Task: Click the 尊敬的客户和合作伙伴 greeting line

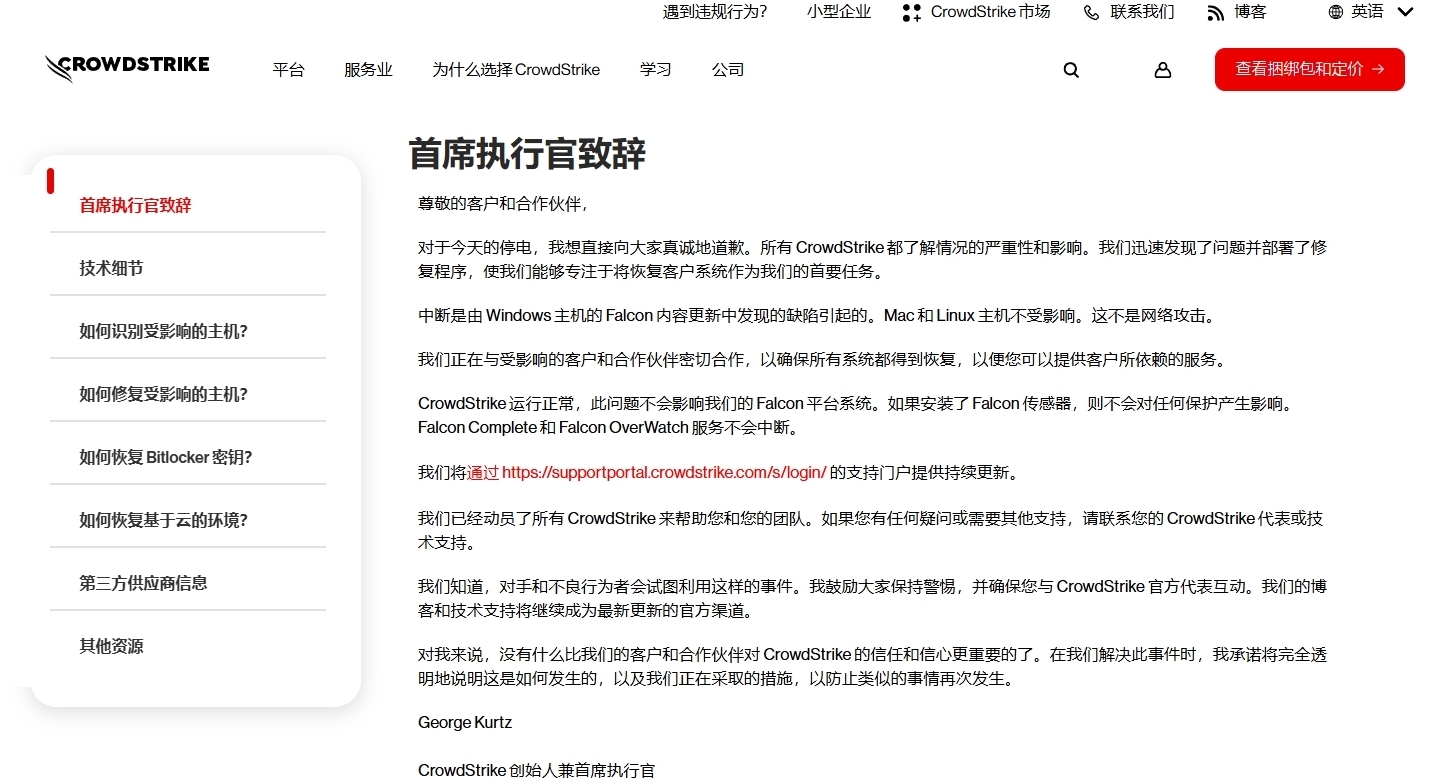Action: tap(503, 204)
